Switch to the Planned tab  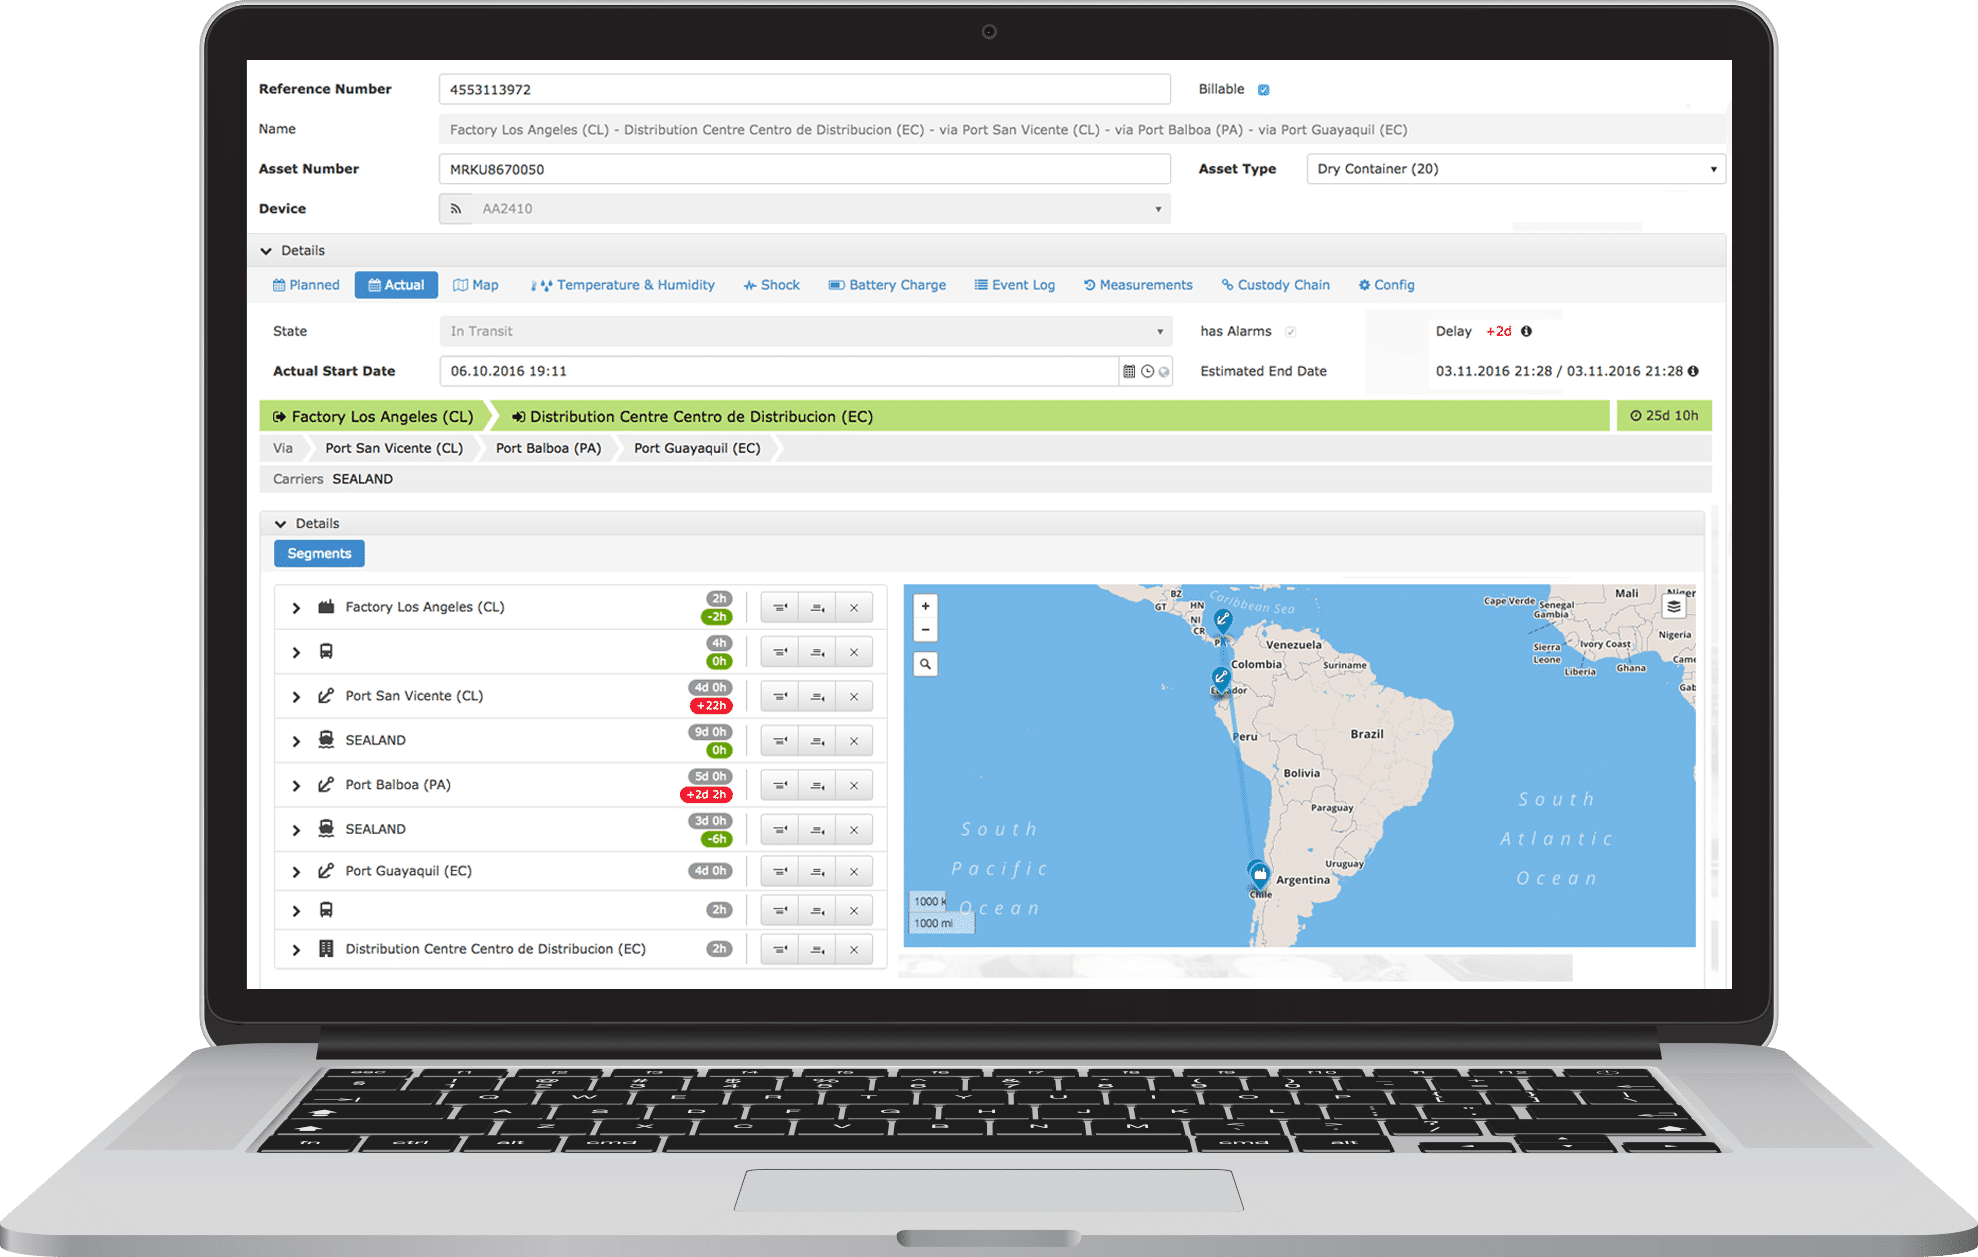tap(305, 285)
